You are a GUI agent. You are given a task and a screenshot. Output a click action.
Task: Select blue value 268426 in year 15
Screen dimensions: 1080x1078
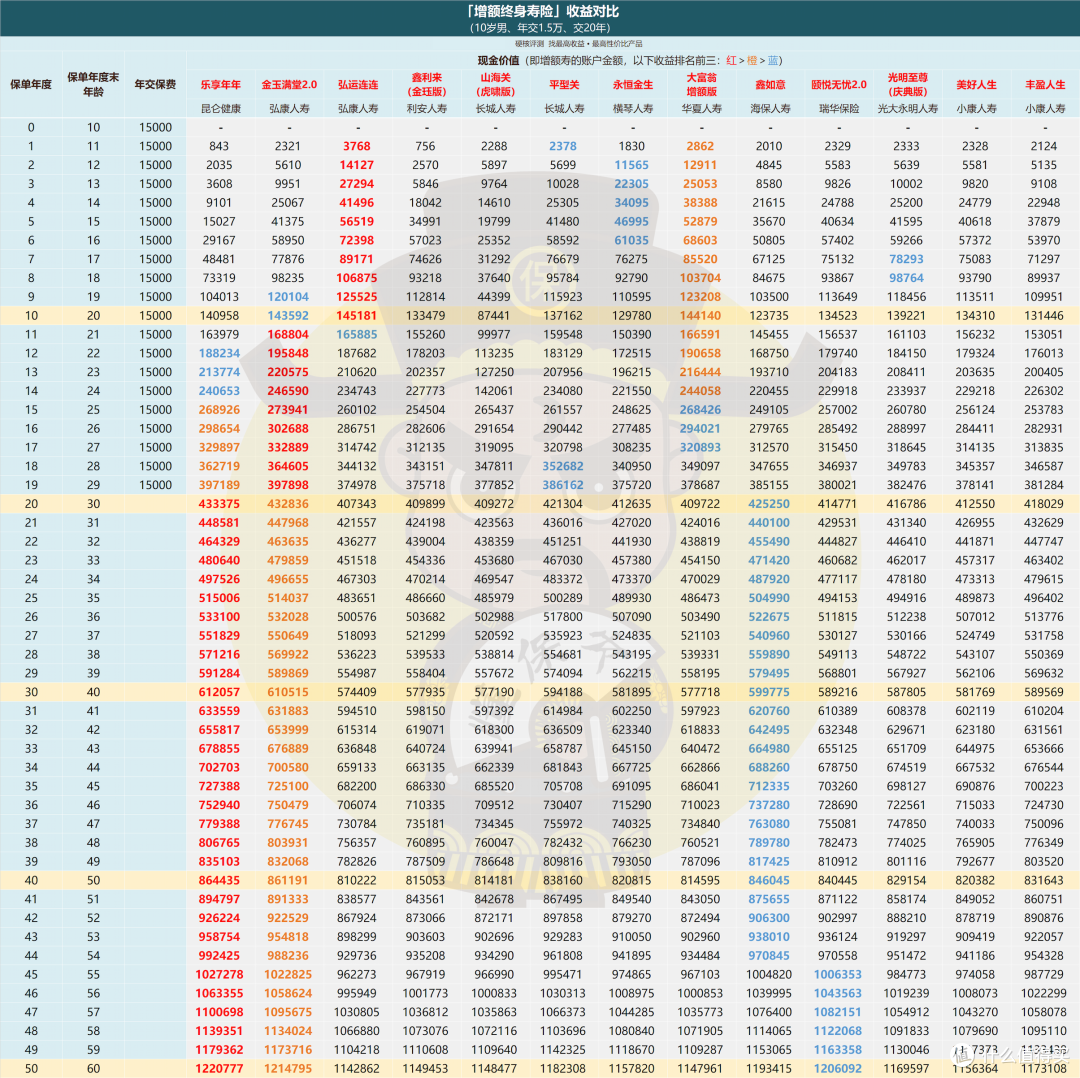(x=700, y=410)
